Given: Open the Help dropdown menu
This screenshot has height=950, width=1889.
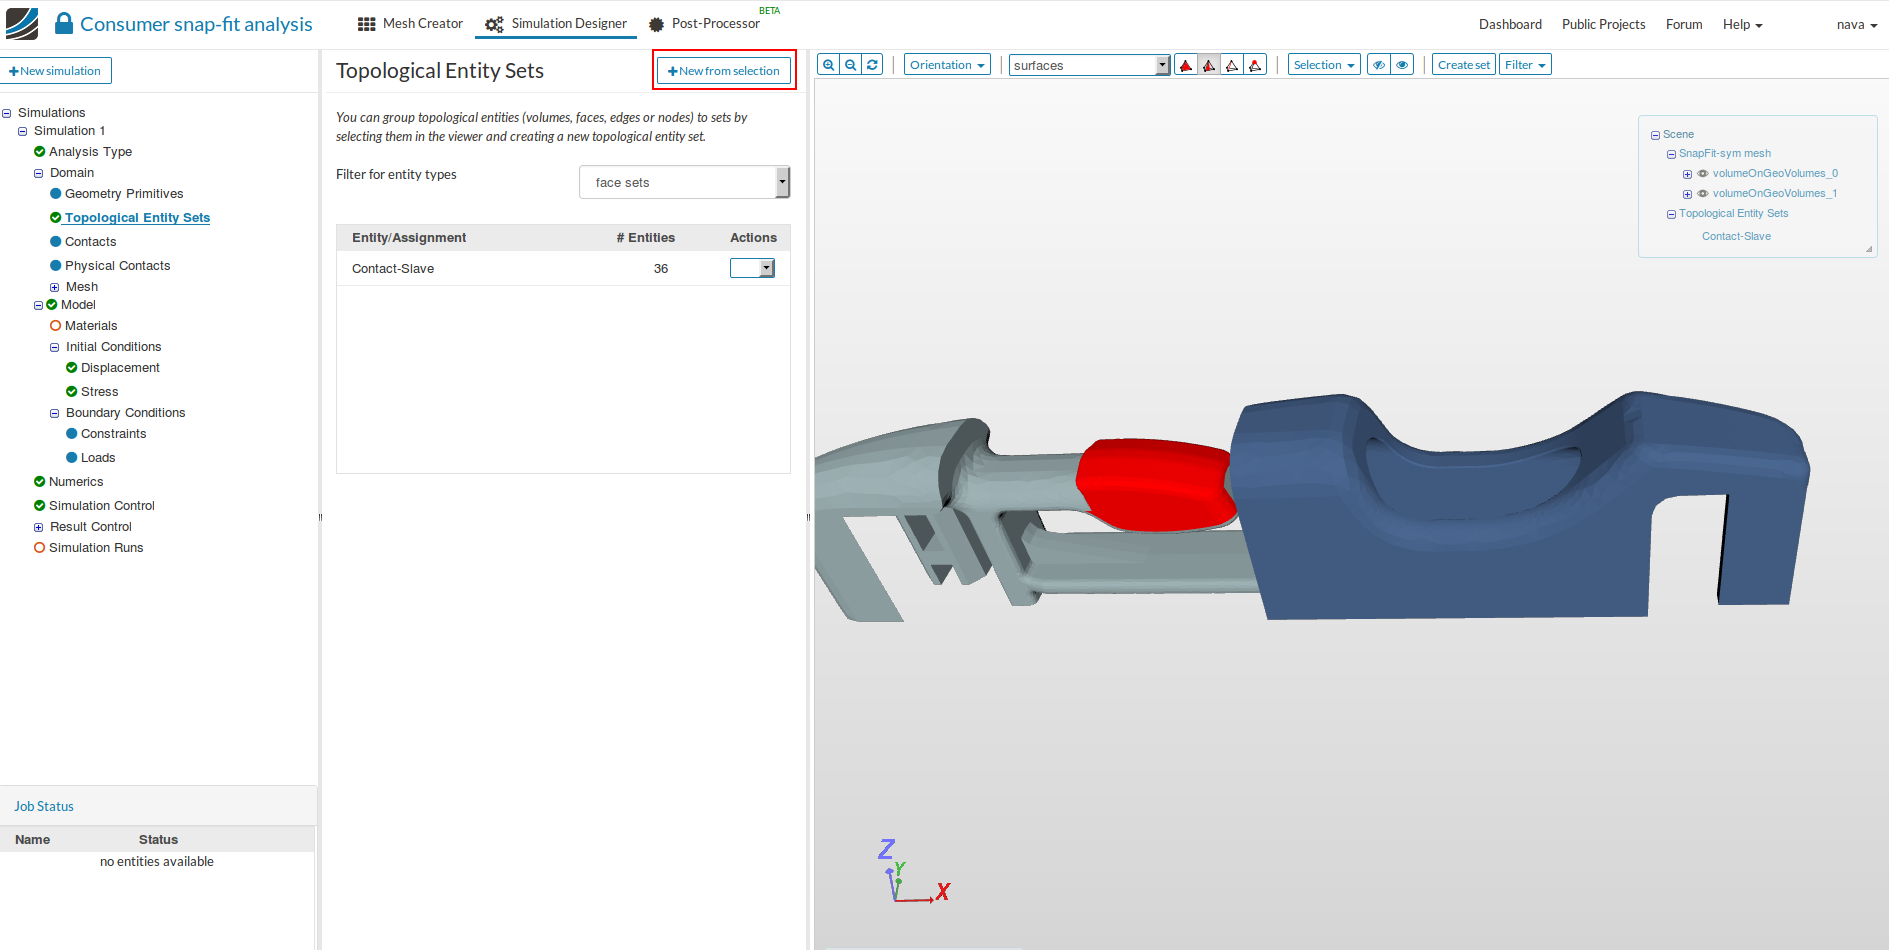Looking at the screenshot, I should (1742, 24).
